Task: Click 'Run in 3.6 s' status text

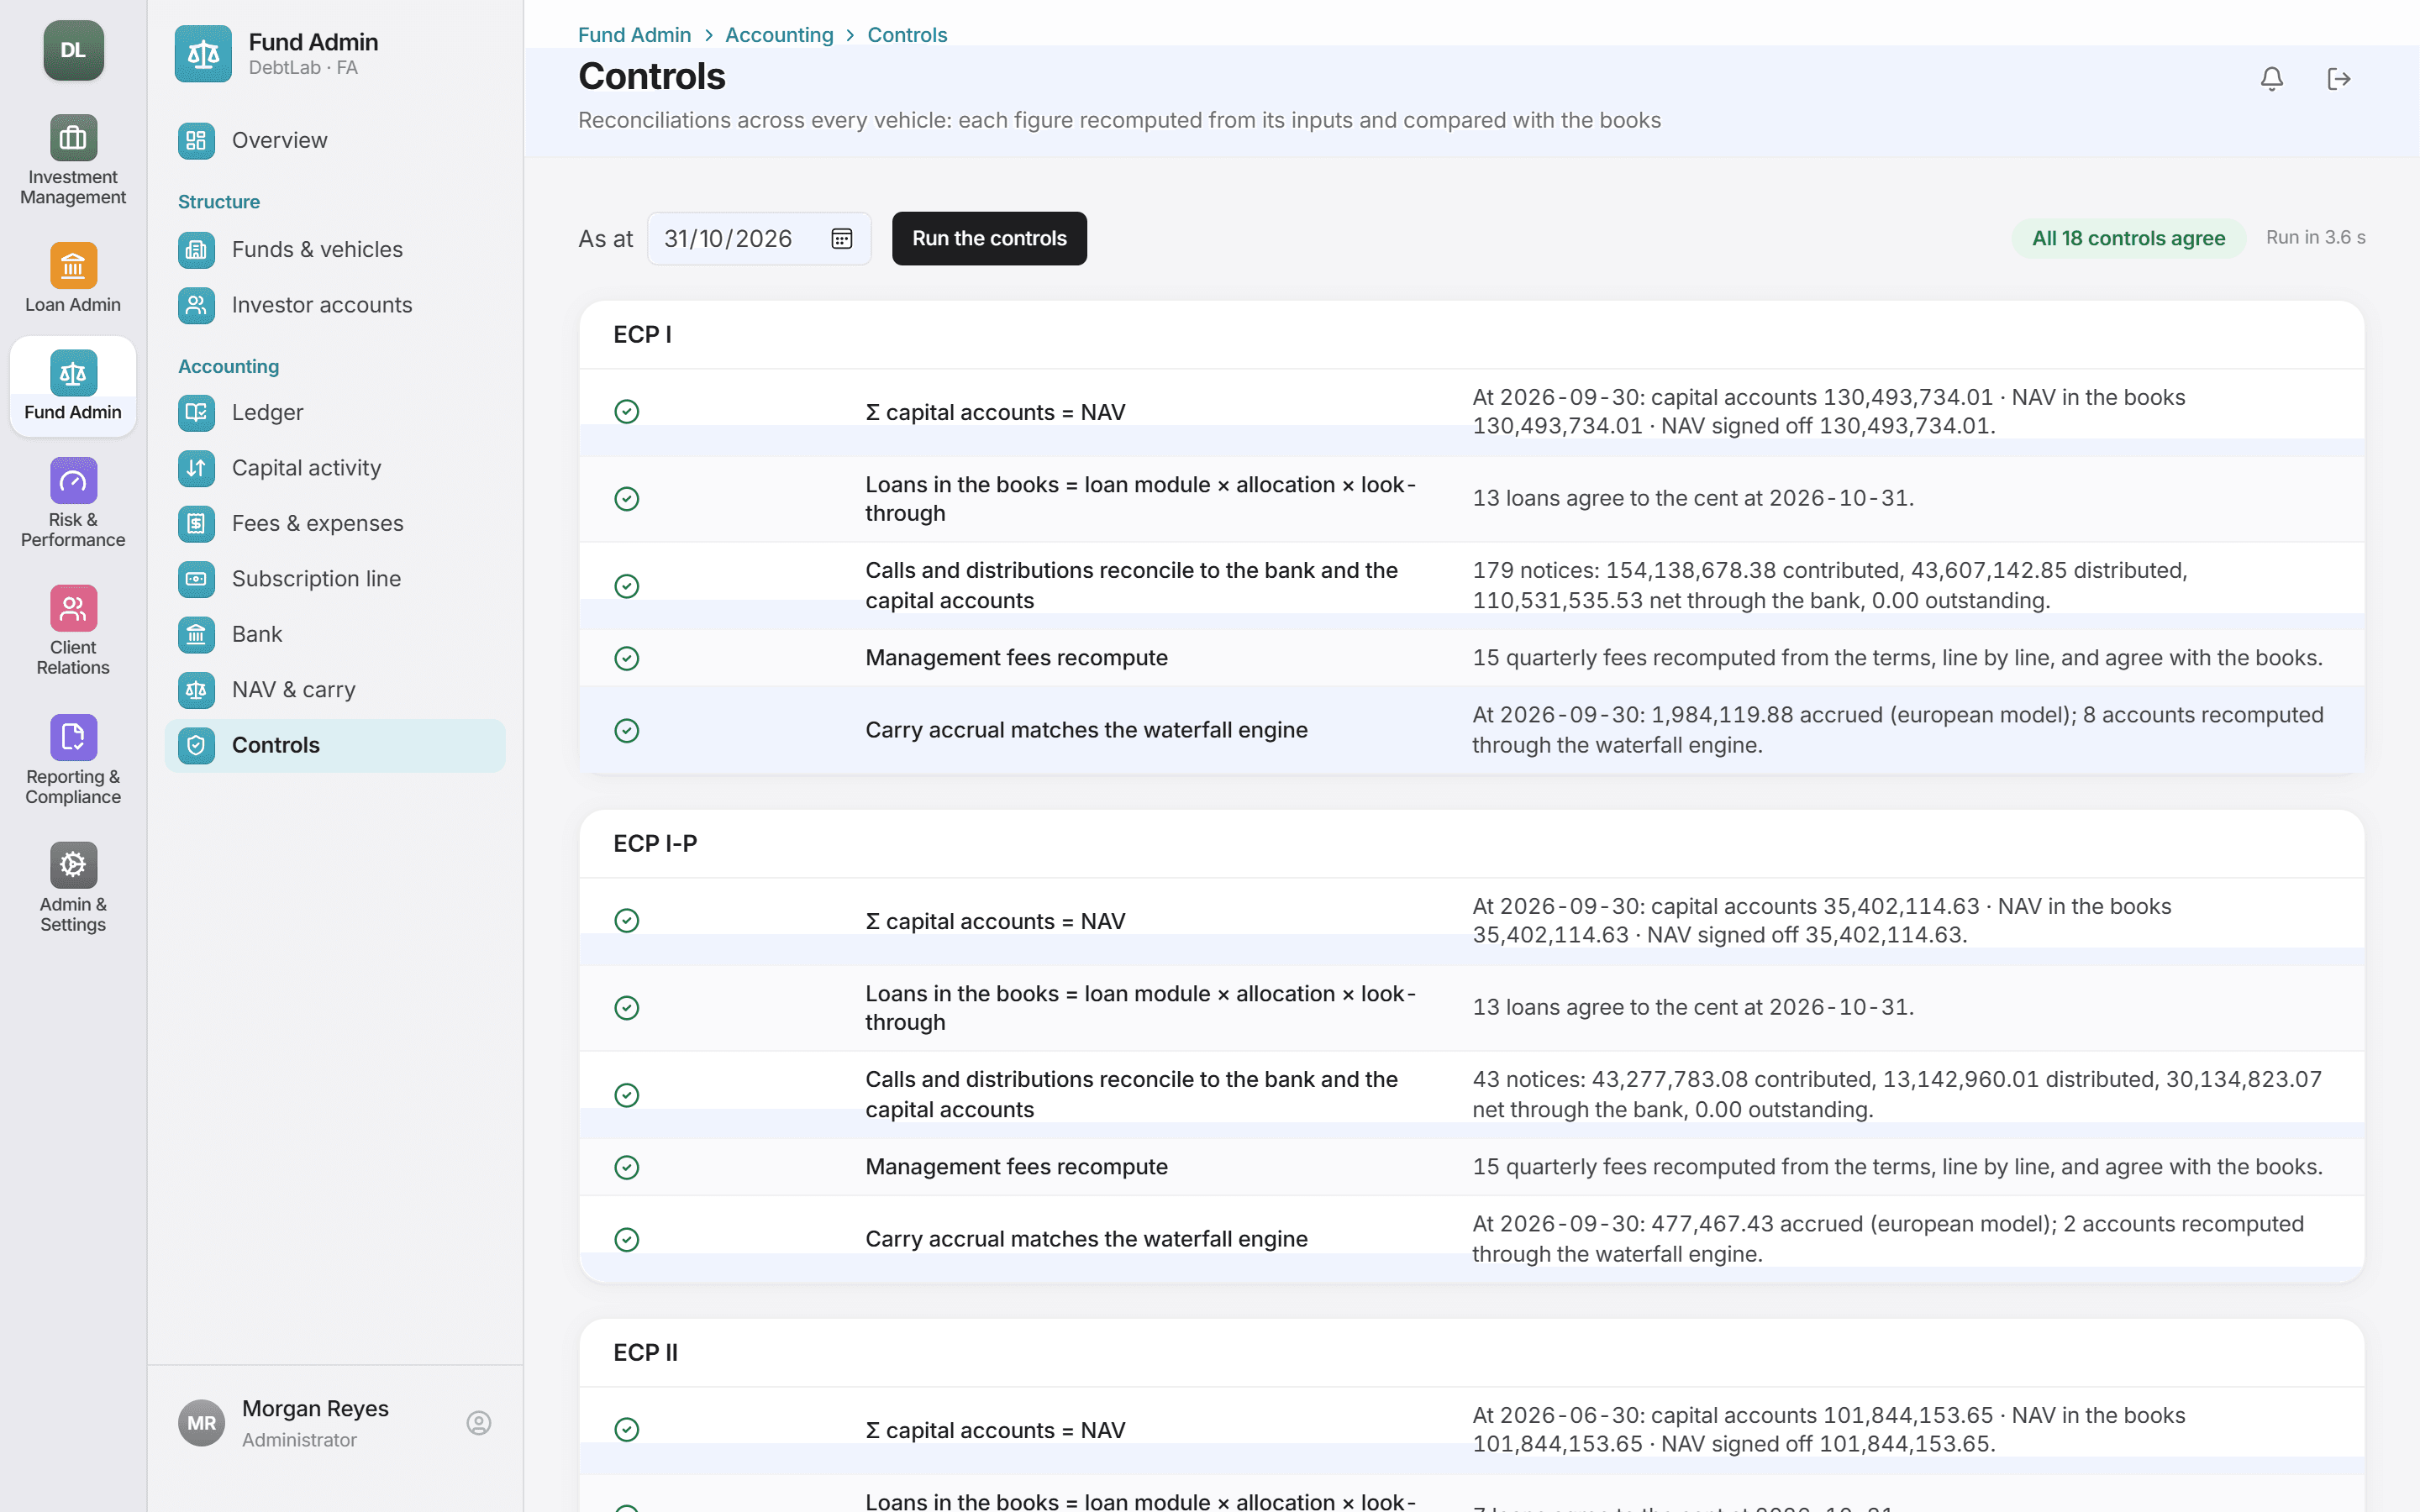Action: tap(2315, 237)
